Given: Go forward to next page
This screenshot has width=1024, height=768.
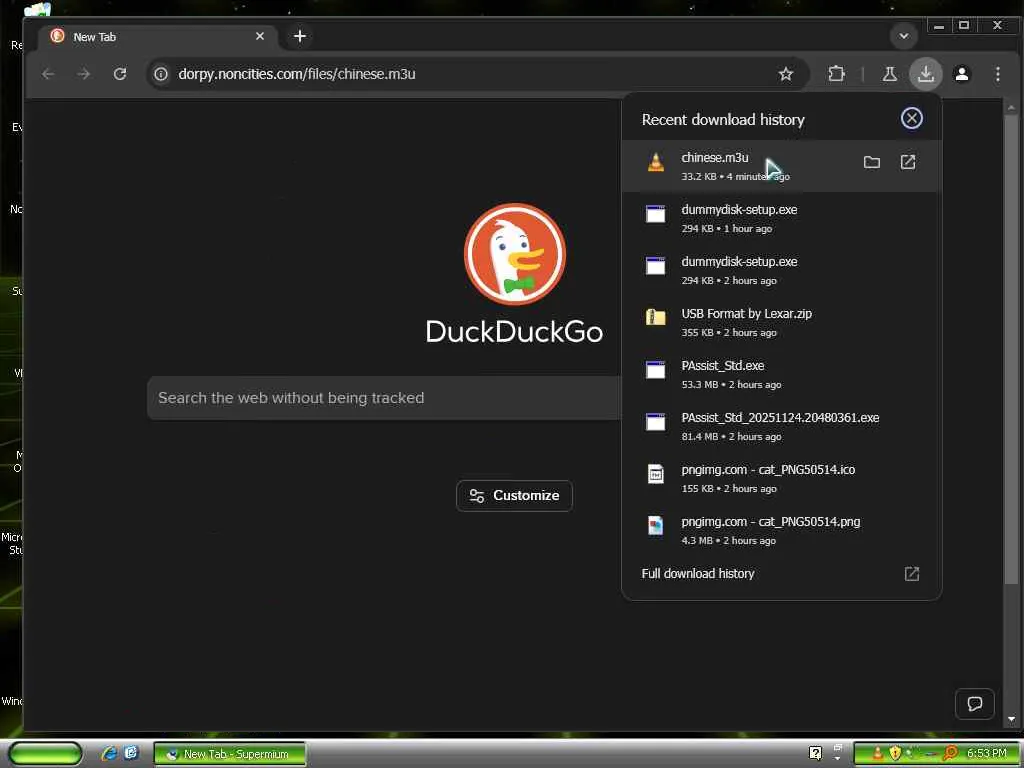Looking at the screenshot, I should pyautogui.click(x=84, y=74).
